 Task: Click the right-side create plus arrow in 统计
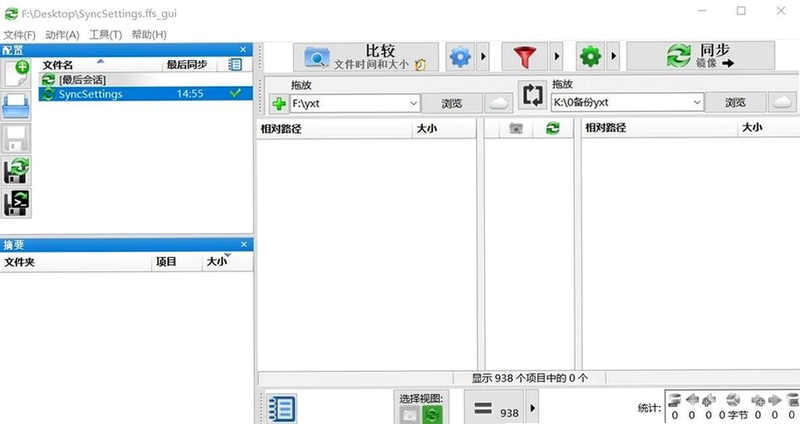click(x=758, y=400)
